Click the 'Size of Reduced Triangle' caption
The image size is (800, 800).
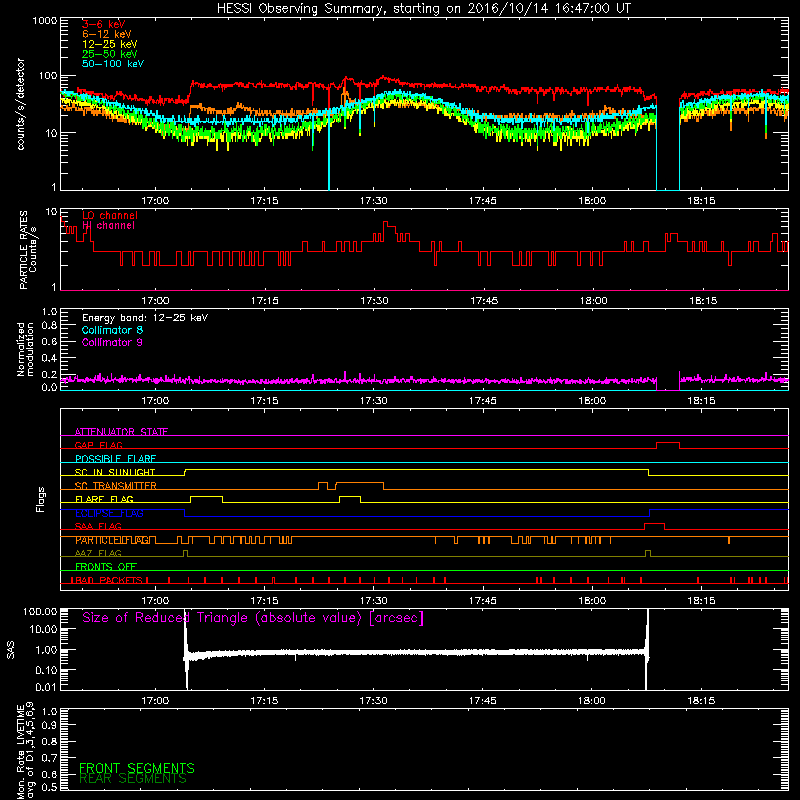tap(253, 618)
